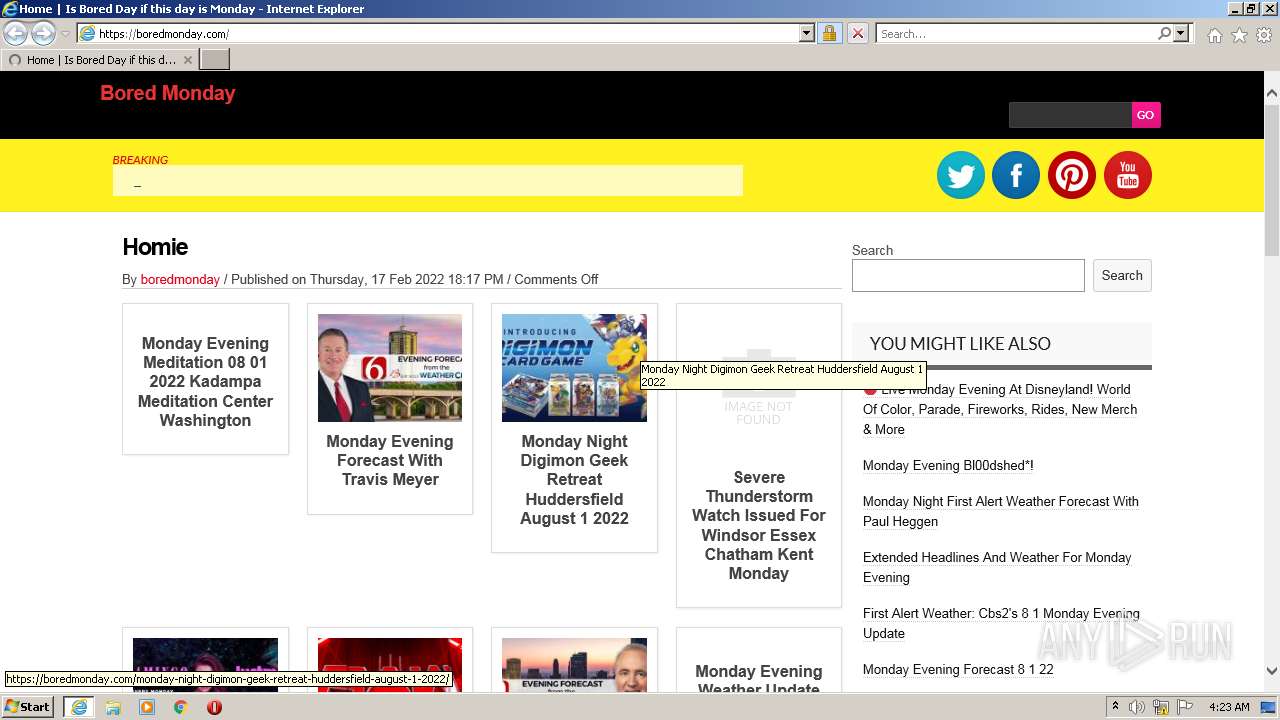Click the IE toolbar Search field
Viewport: 1280px width, 720px height.
tap(1017, 34)
